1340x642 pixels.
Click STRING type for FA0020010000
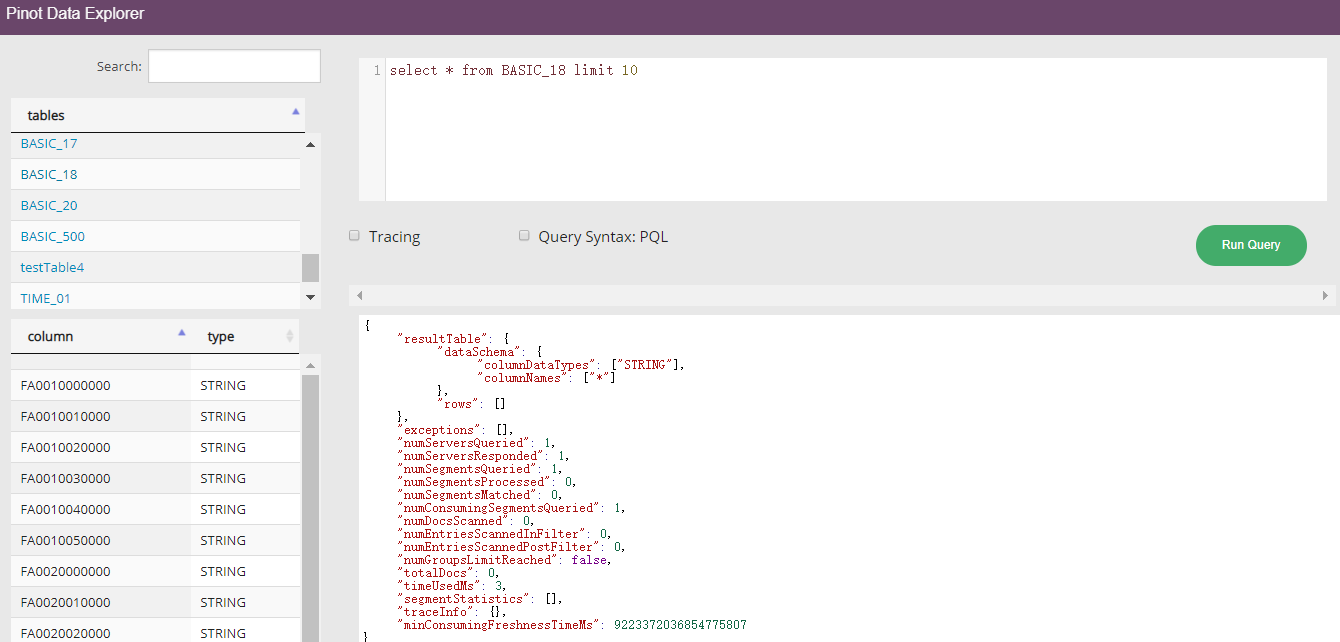click(223, 603)
